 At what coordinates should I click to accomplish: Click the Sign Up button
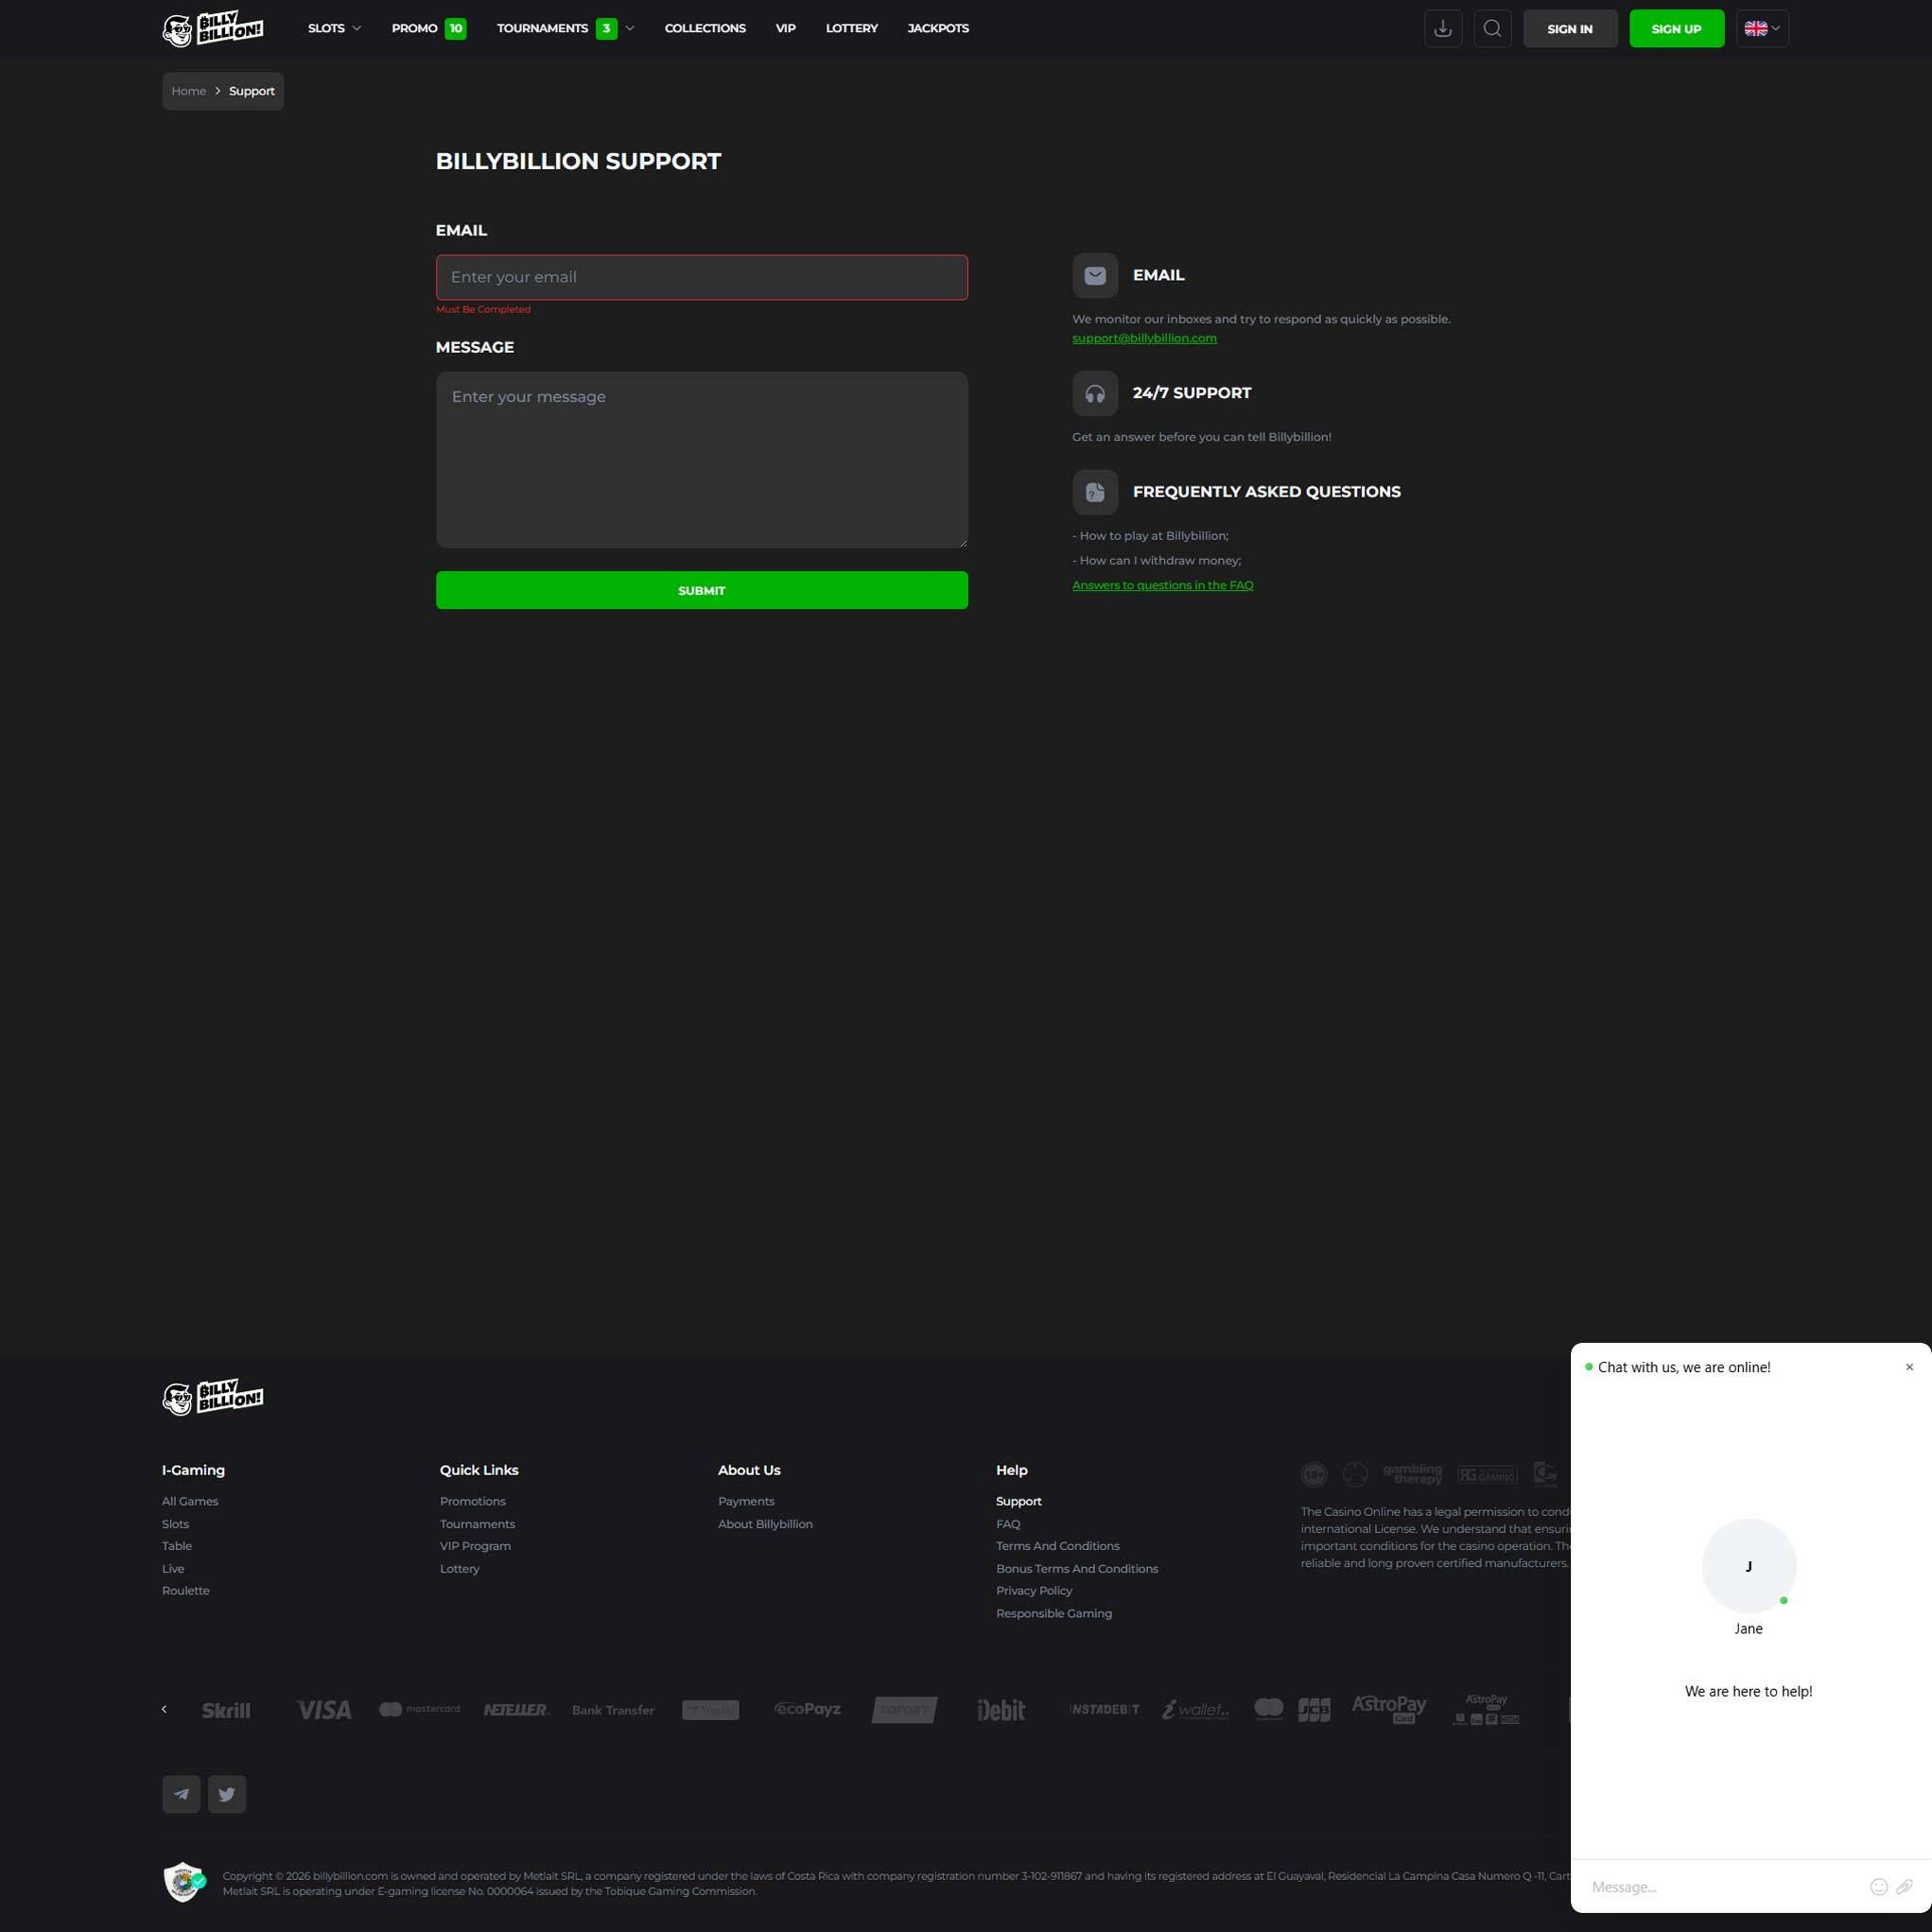tap(1676, 28)
